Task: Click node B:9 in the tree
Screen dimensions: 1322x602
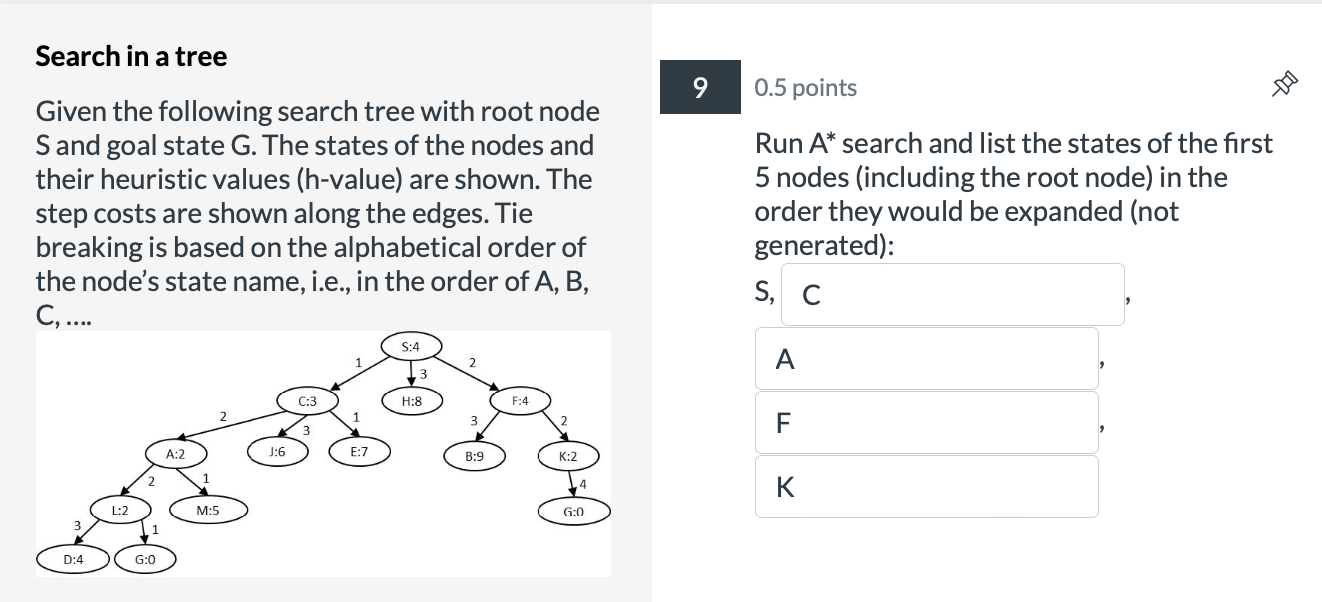Action: (x=474, y=456)
